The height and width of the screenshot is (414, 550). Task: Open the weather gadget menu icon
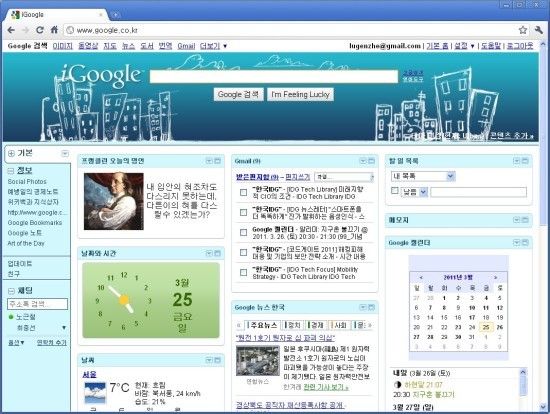[209, 360]
